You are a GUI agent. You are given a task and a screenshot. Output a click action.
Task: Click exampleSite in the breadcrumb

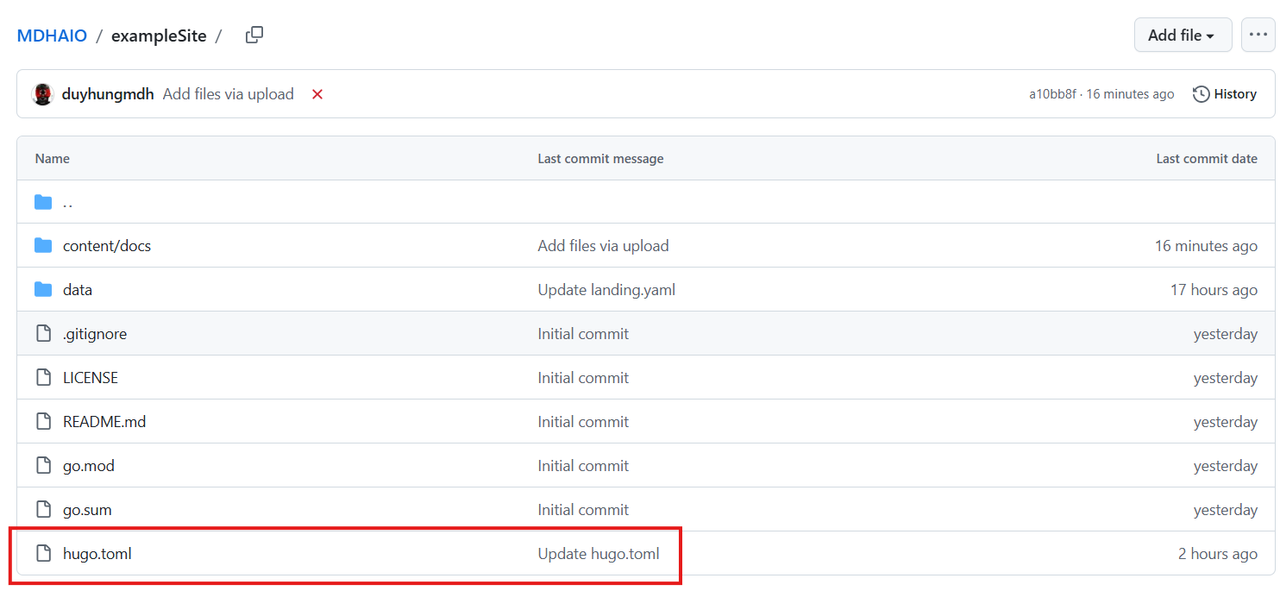[x=159, y=36]
